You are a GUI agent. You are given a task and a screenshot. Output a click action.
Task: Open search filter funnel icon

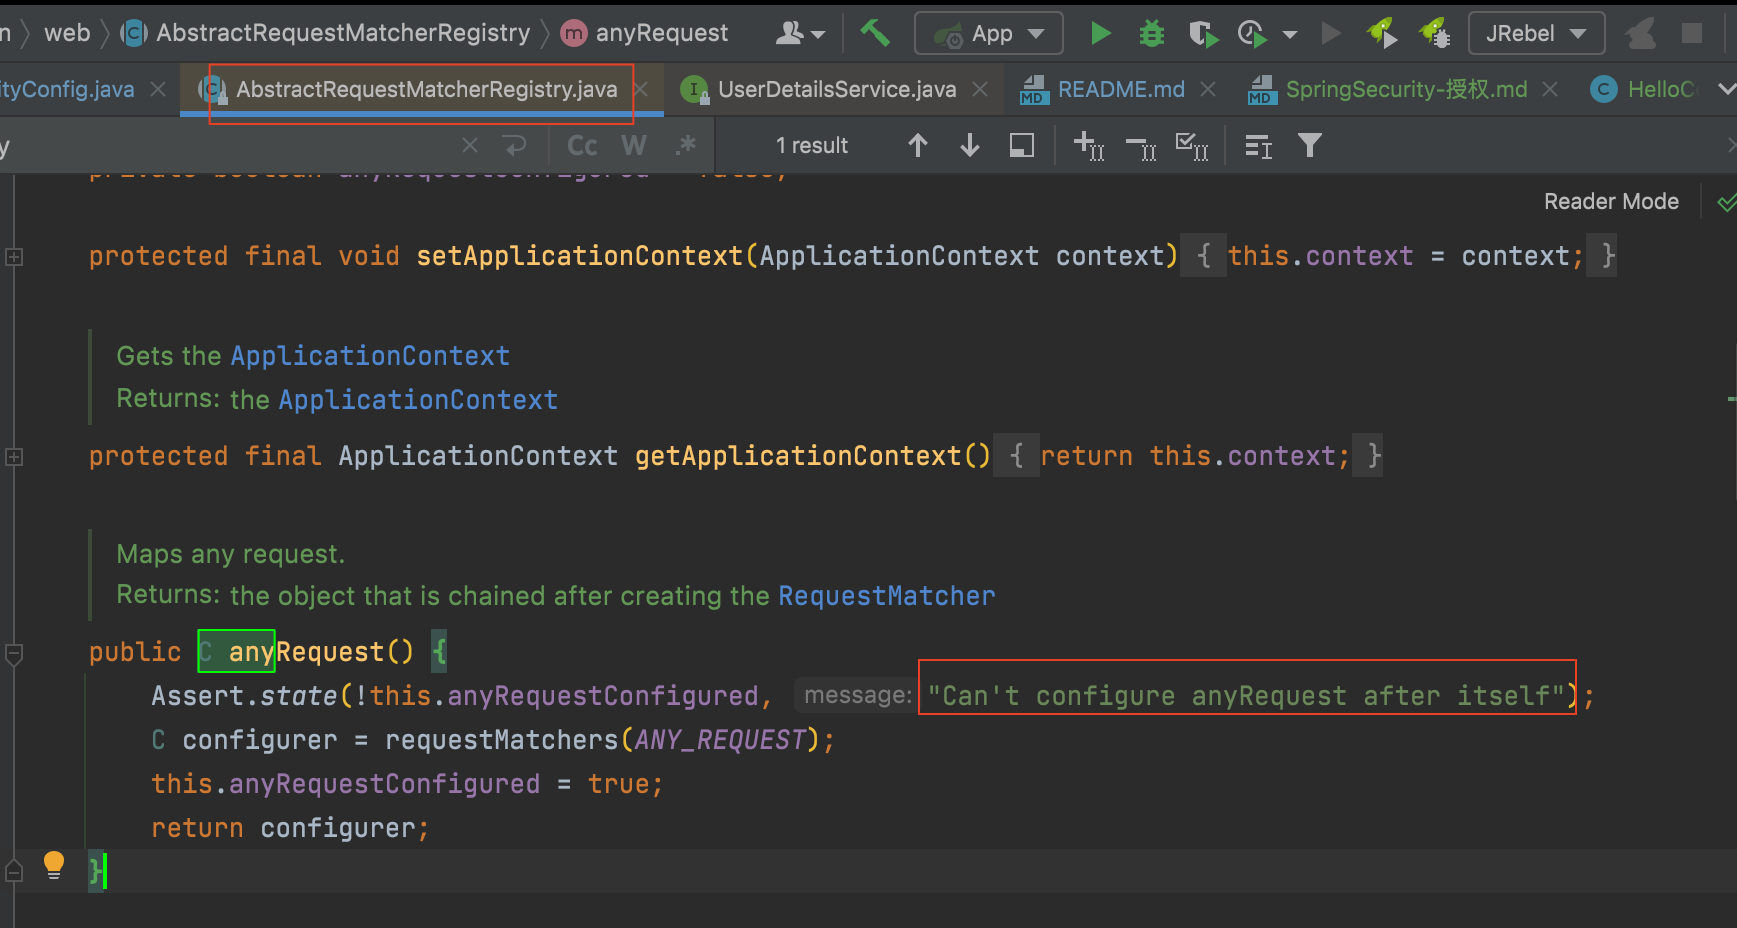click(1309, 146)
